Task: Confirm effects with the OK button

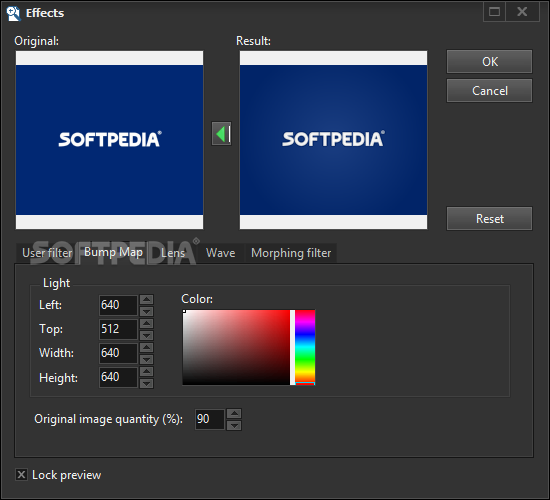Action: pyautogui.click(x=489, y=62)
